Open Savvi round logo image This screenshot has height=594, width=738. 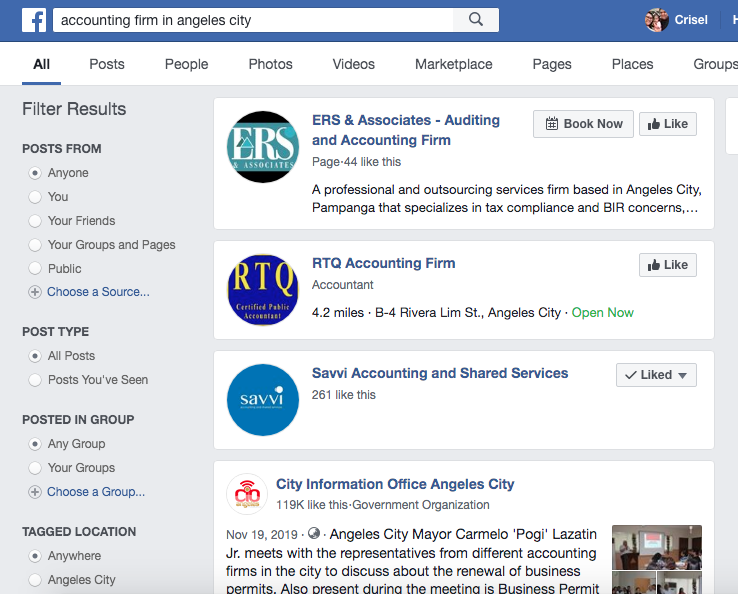click(263, 400)
